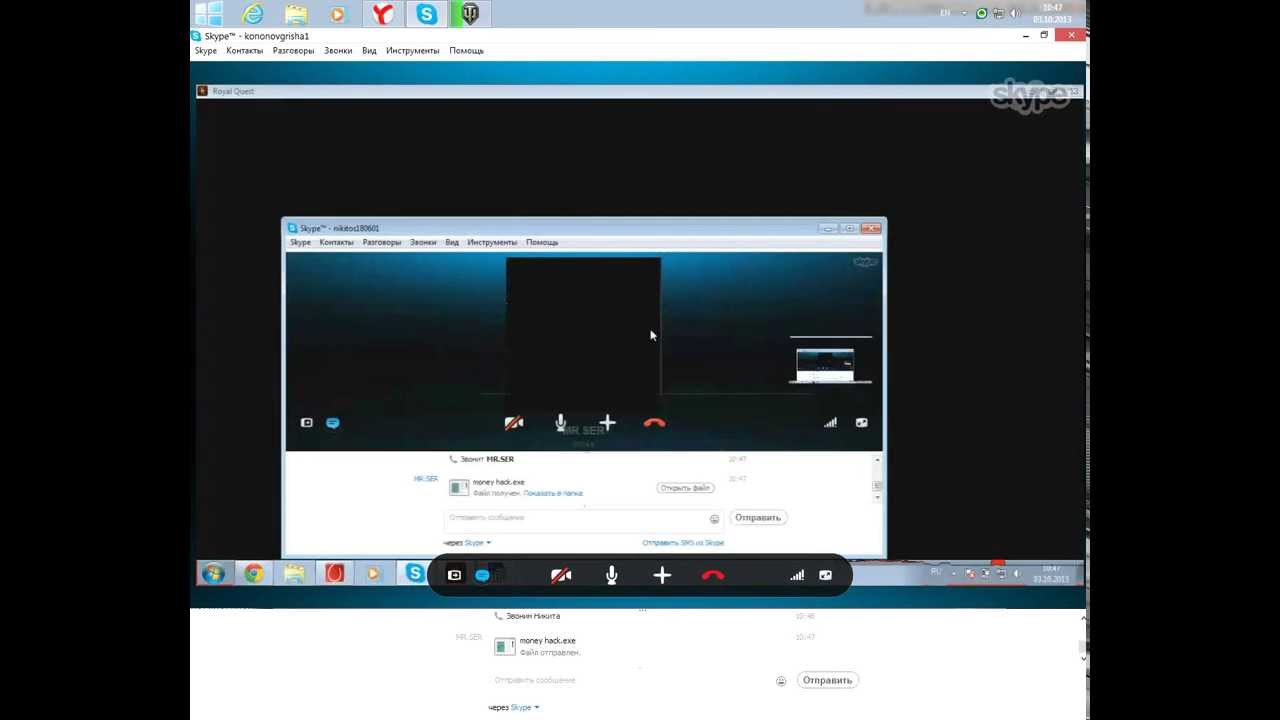Open media player icon on top taskbar
The image size is (1280, 720).
pos(337,14)
